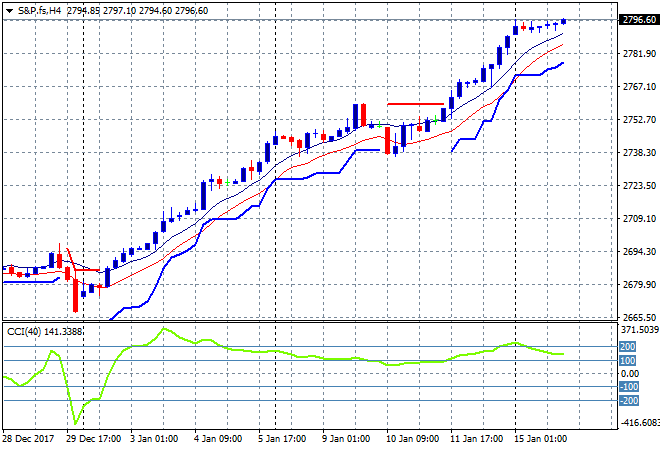Screen dimensions: 660x450
Task: Click the S&P.fs,H4 symbol title text
Action: click(x=40, y=11)
